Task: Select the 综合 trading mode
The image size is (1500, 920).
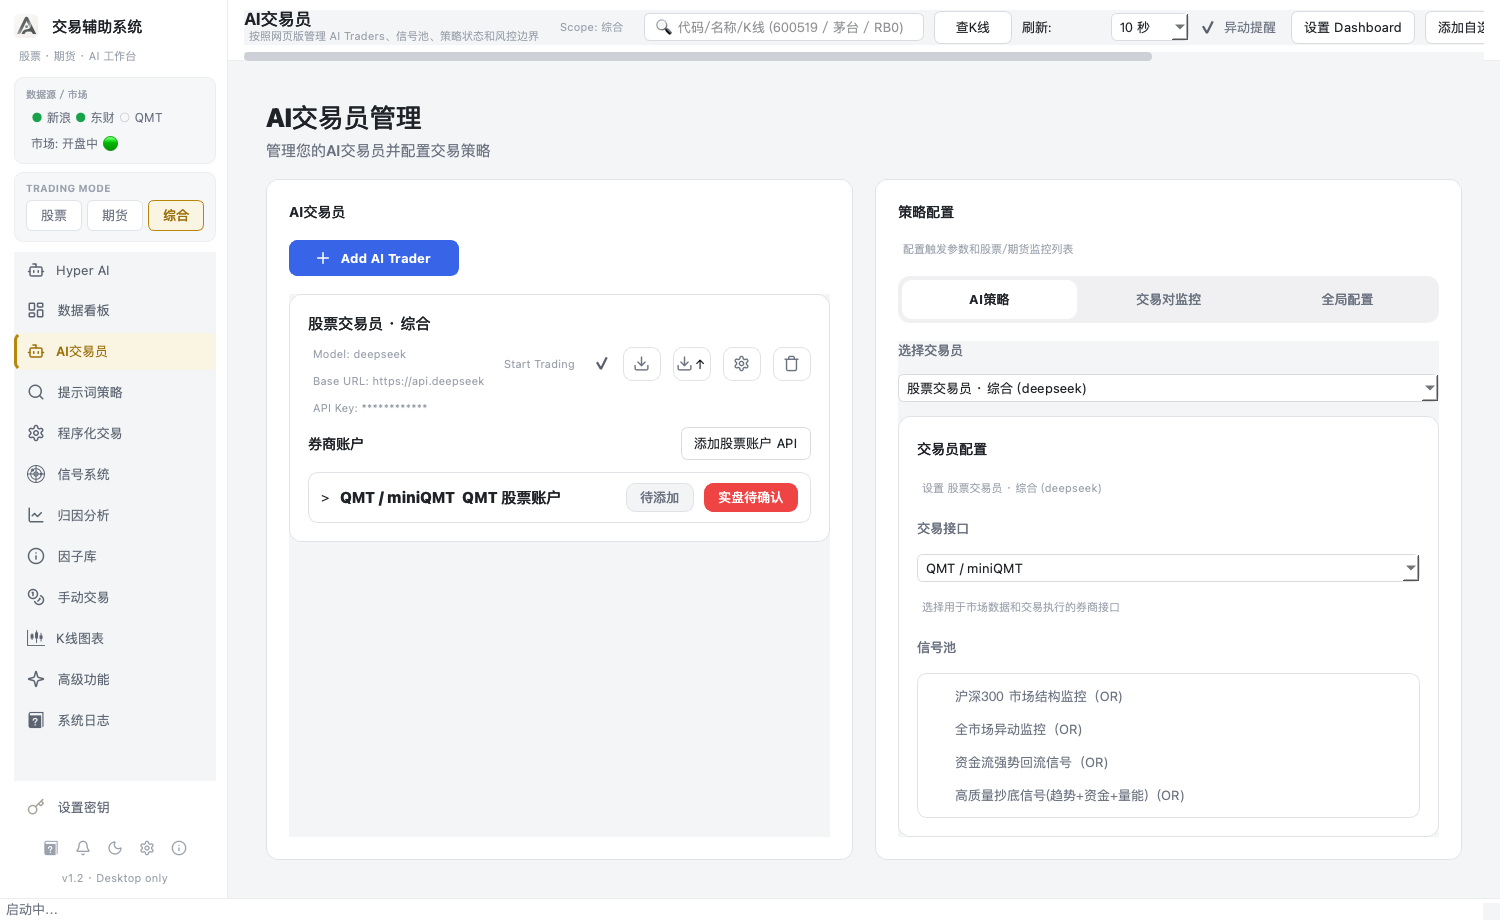Action: [176, 215]
